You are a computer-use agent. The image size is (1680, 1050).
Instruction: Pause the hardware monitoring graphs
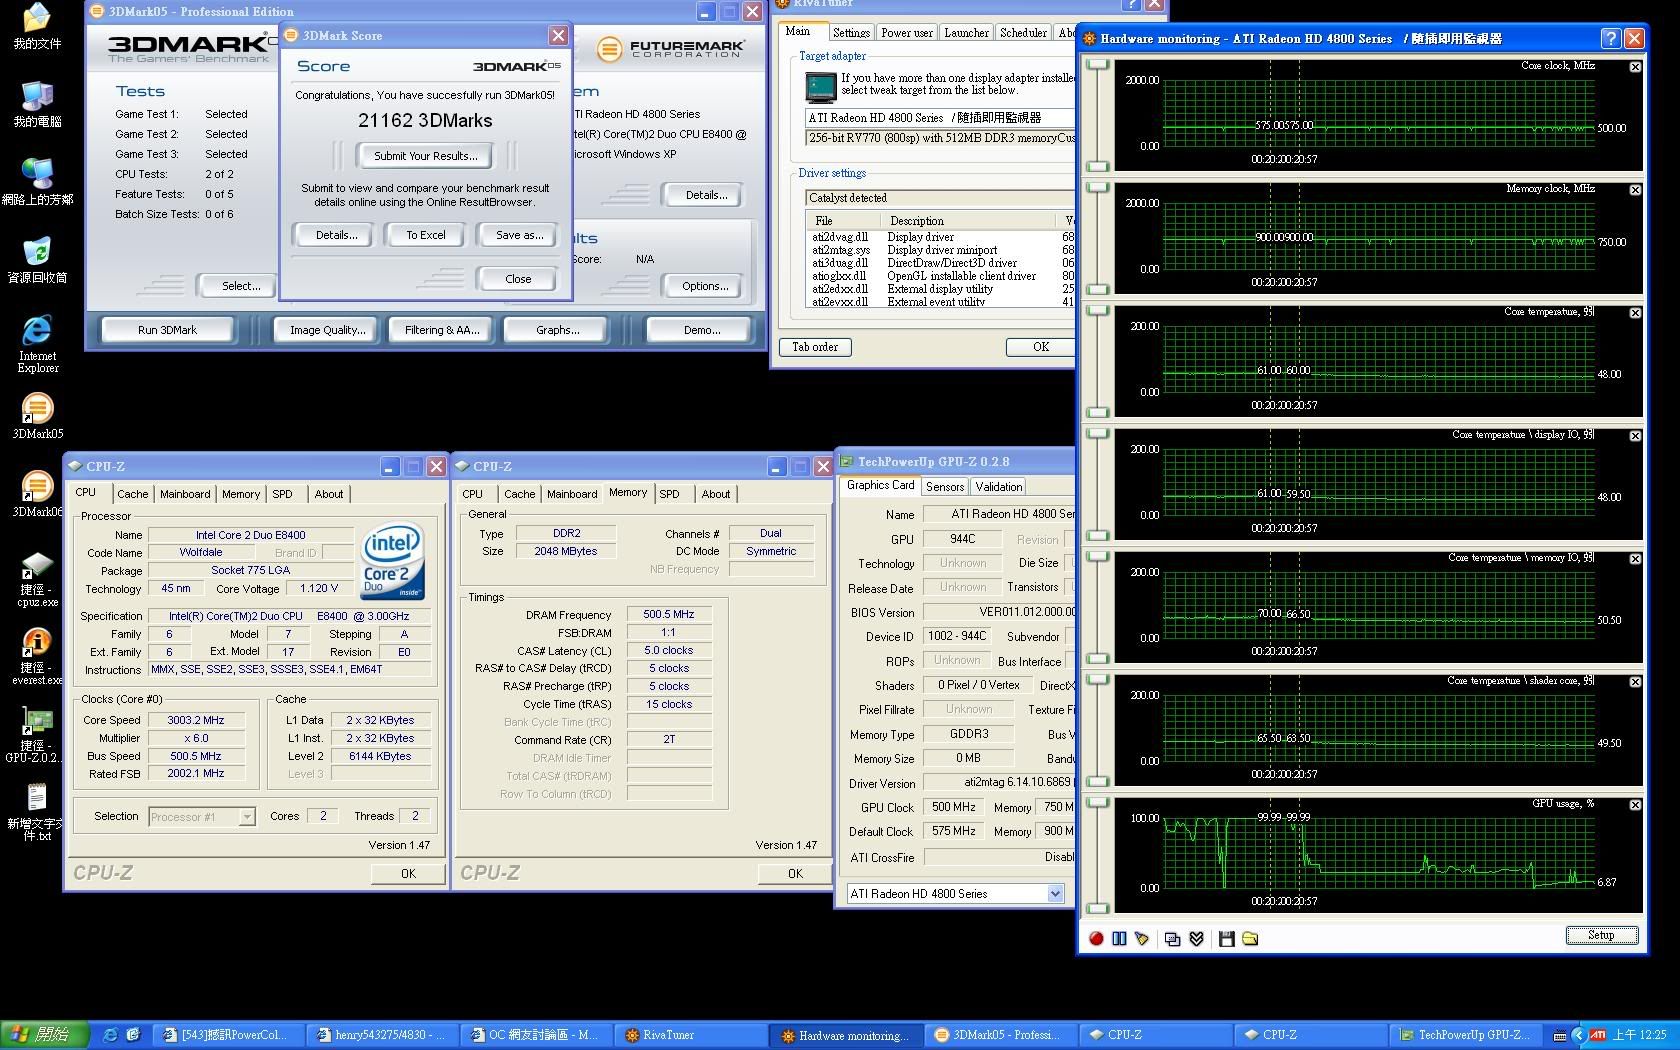(1119, 938)
